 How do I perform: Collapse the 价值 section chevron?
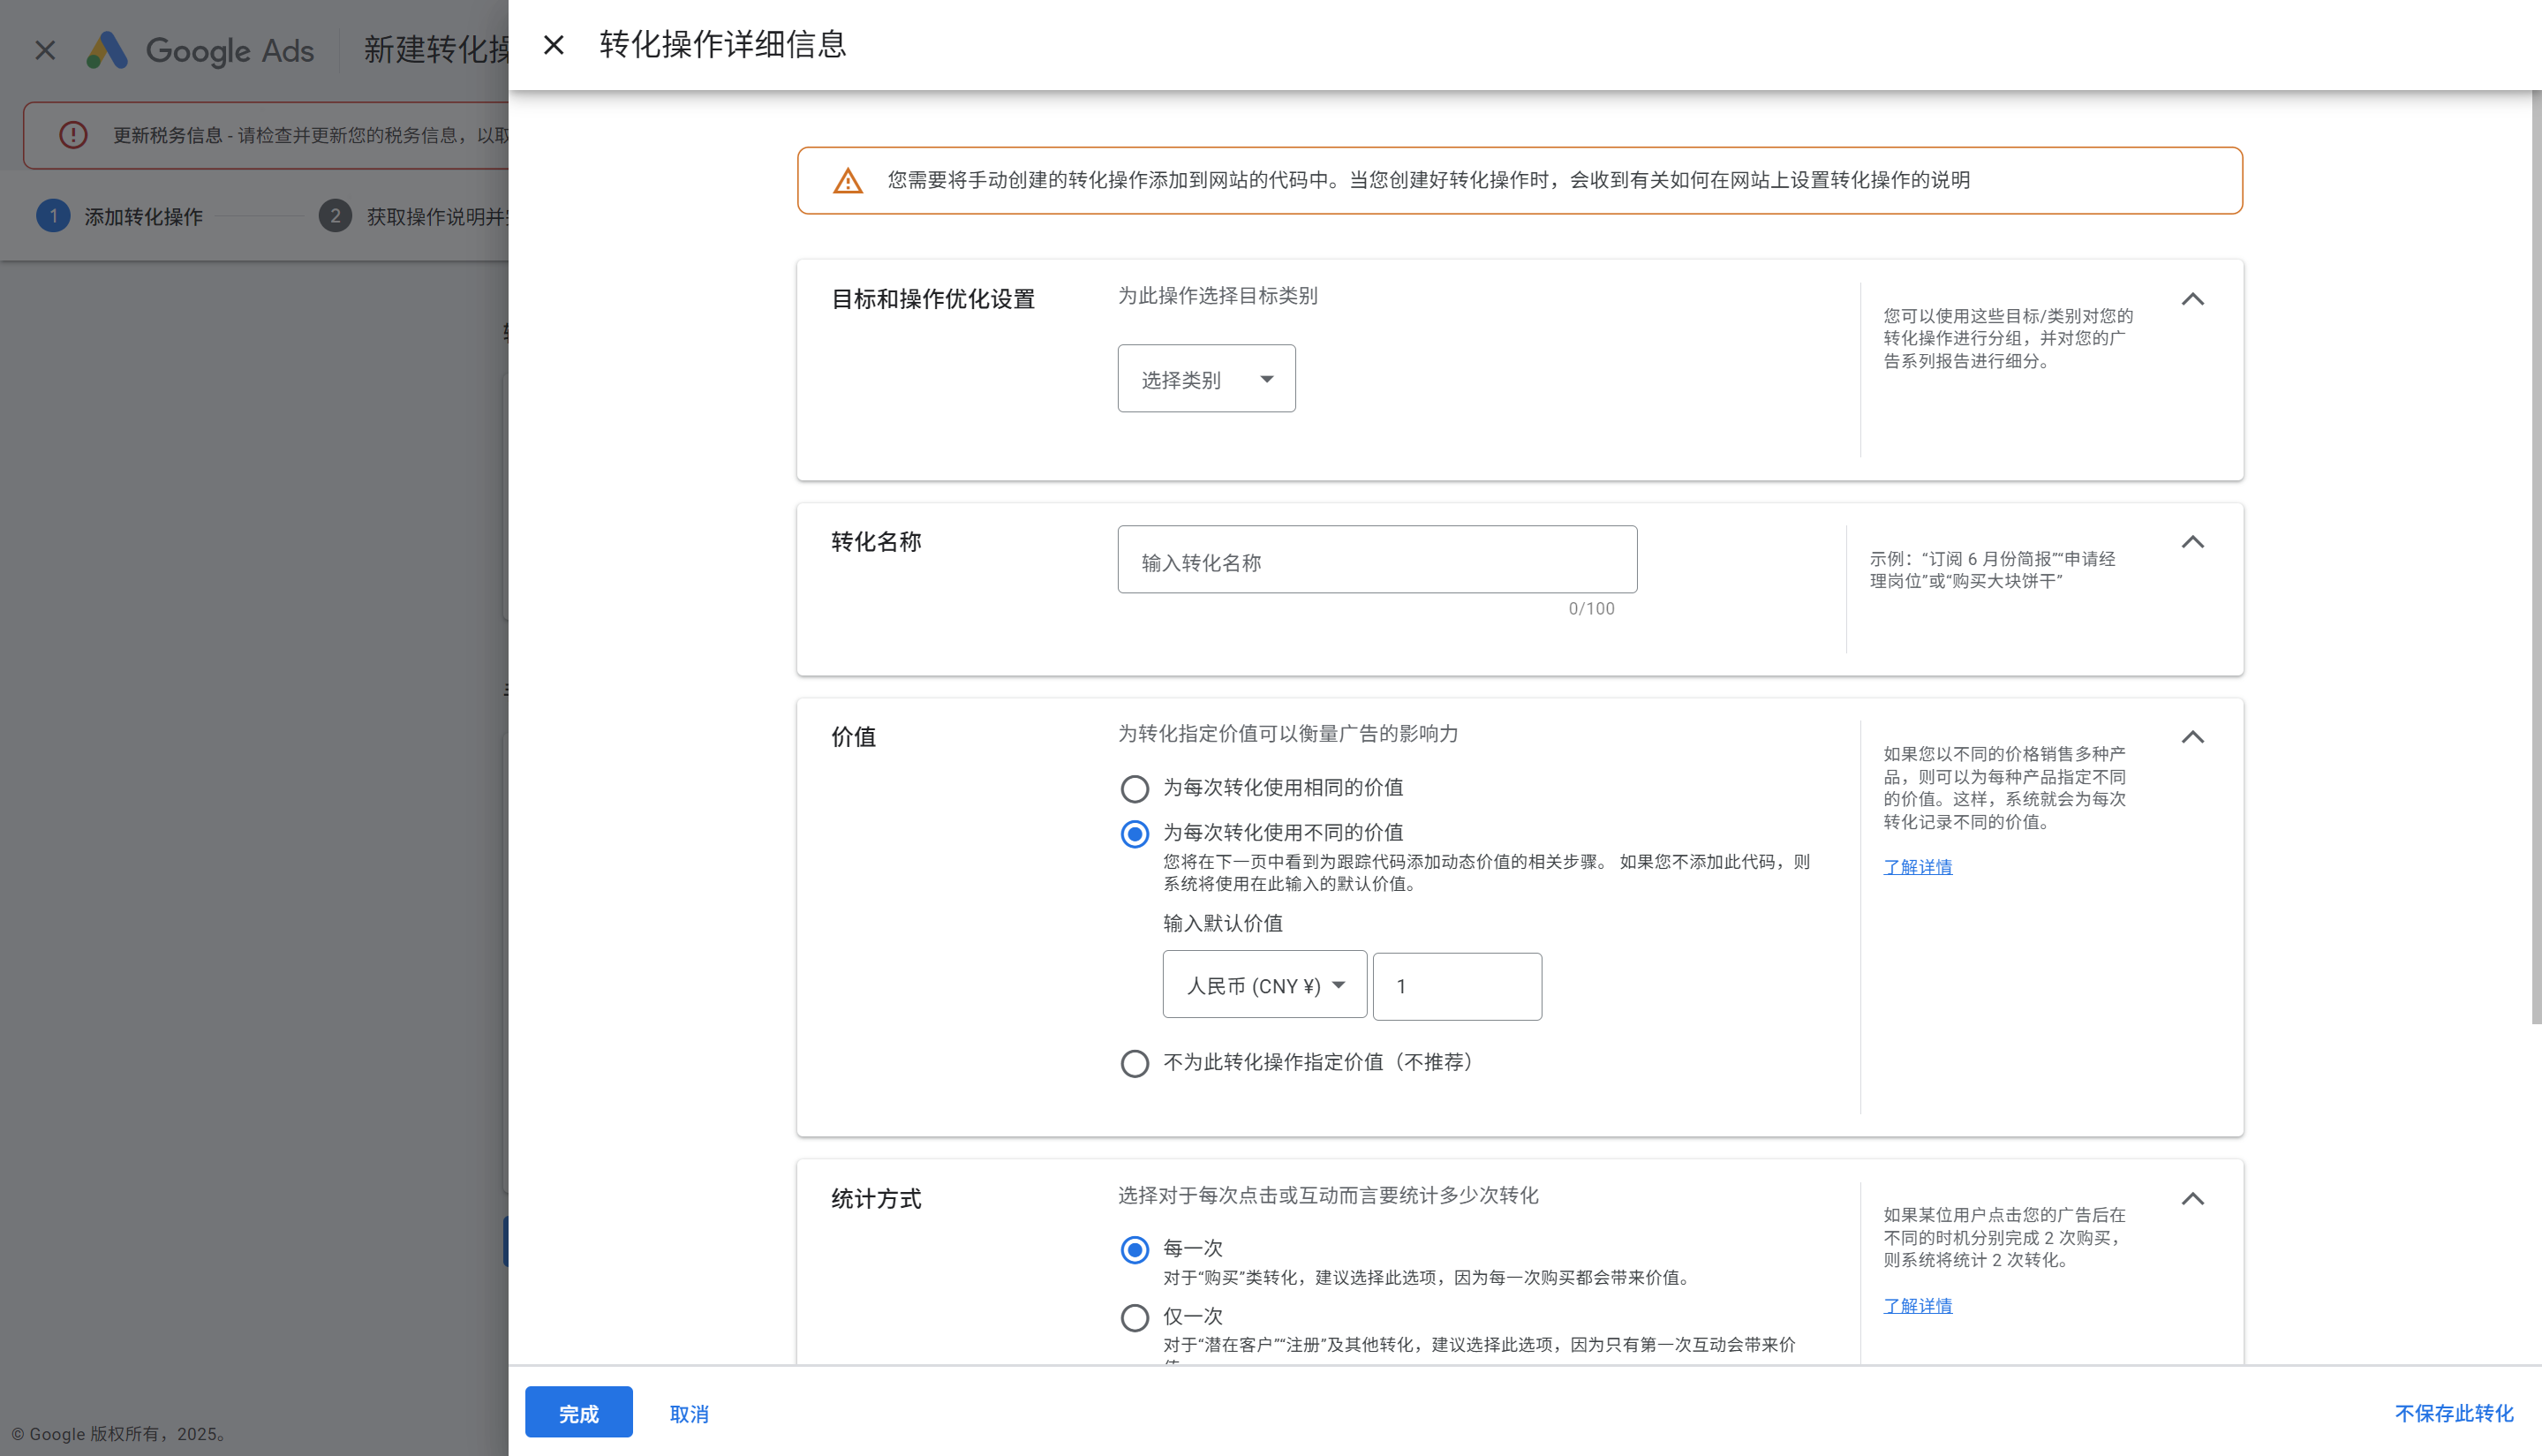point(2192,737)
